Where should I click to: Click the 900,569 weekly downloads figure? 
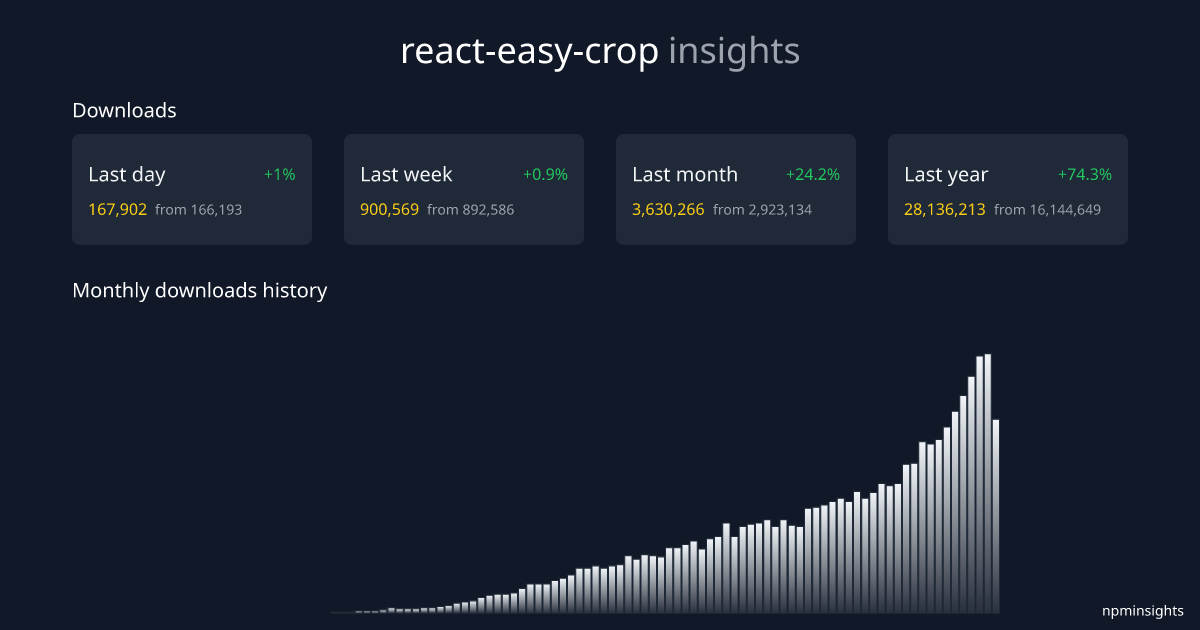389,210
